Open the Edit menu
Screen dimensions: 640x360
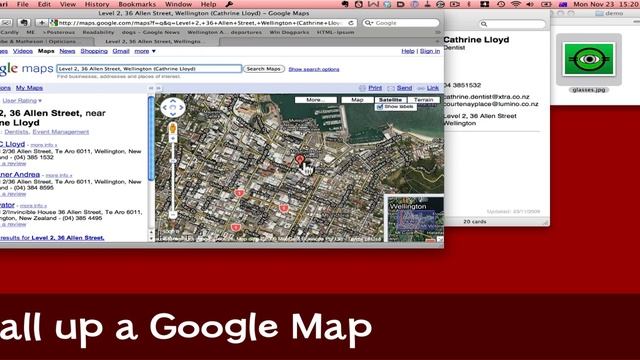(x=44, y=4)
